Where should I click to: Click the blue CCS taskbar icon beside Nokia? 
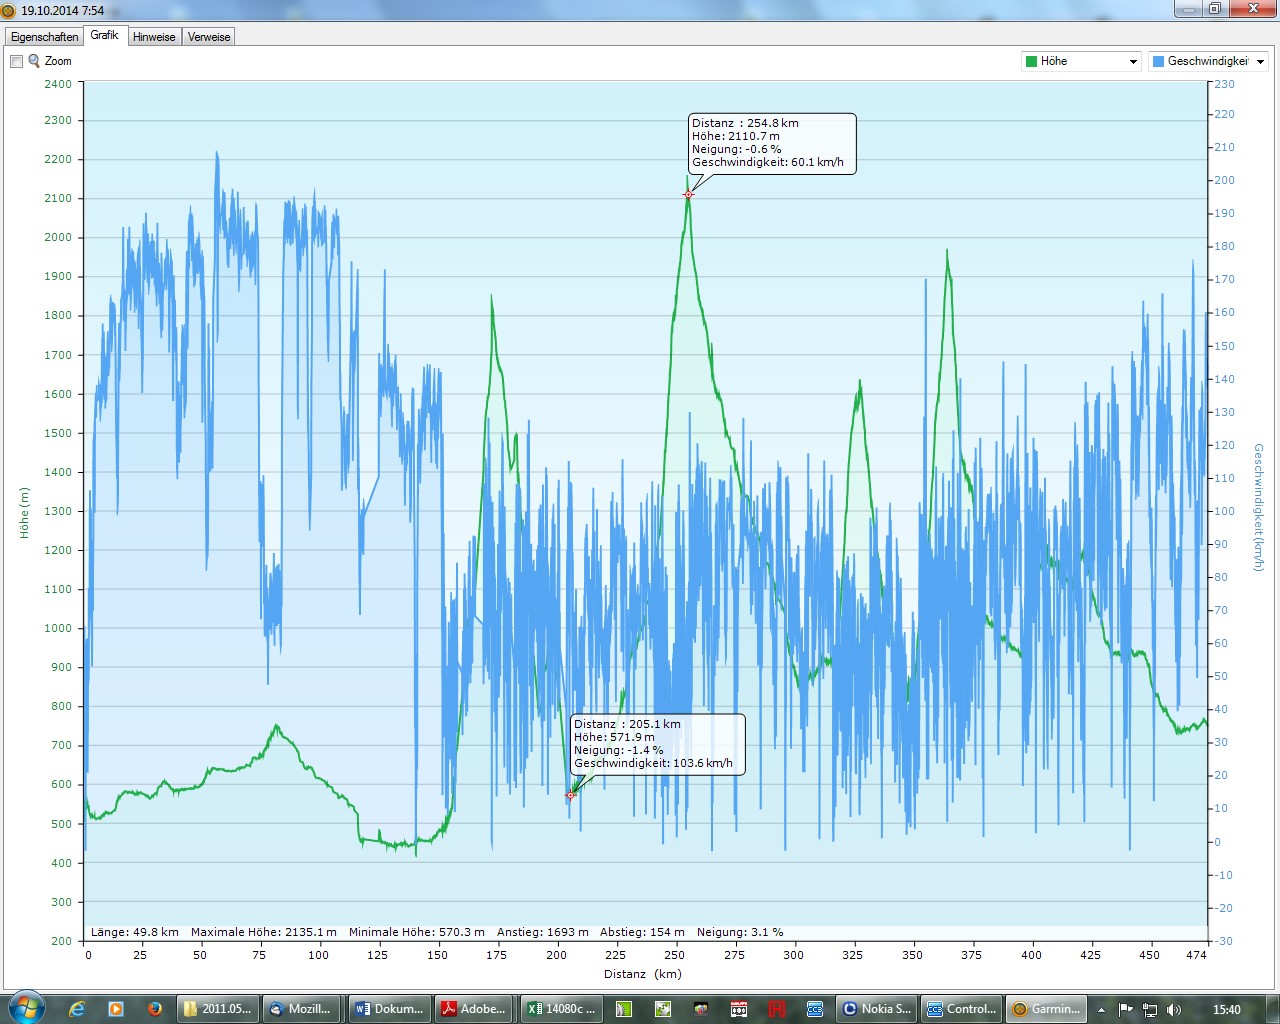[815, 1009]
